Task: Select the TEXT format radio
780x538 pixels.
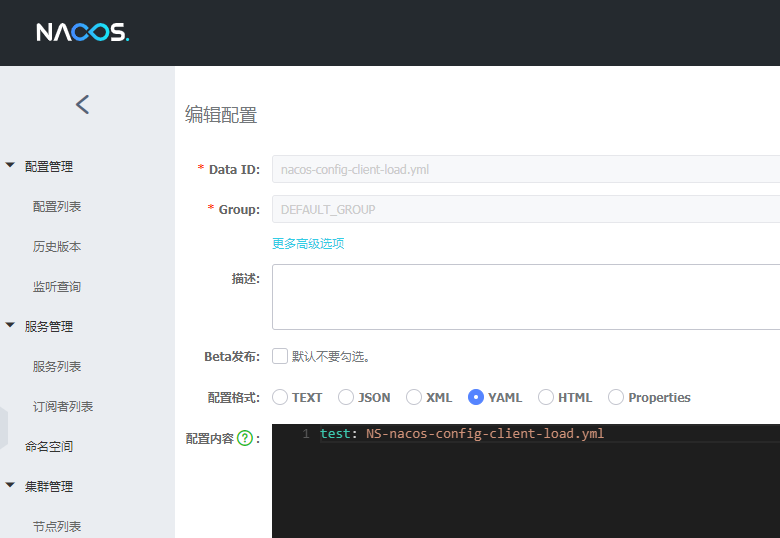Action: (280, 397)
